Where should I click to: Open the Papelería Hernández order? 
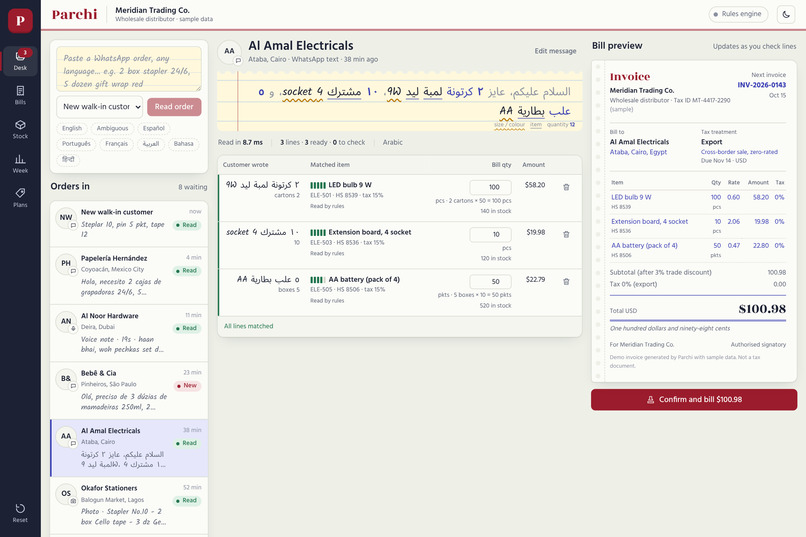pos(129,276)
